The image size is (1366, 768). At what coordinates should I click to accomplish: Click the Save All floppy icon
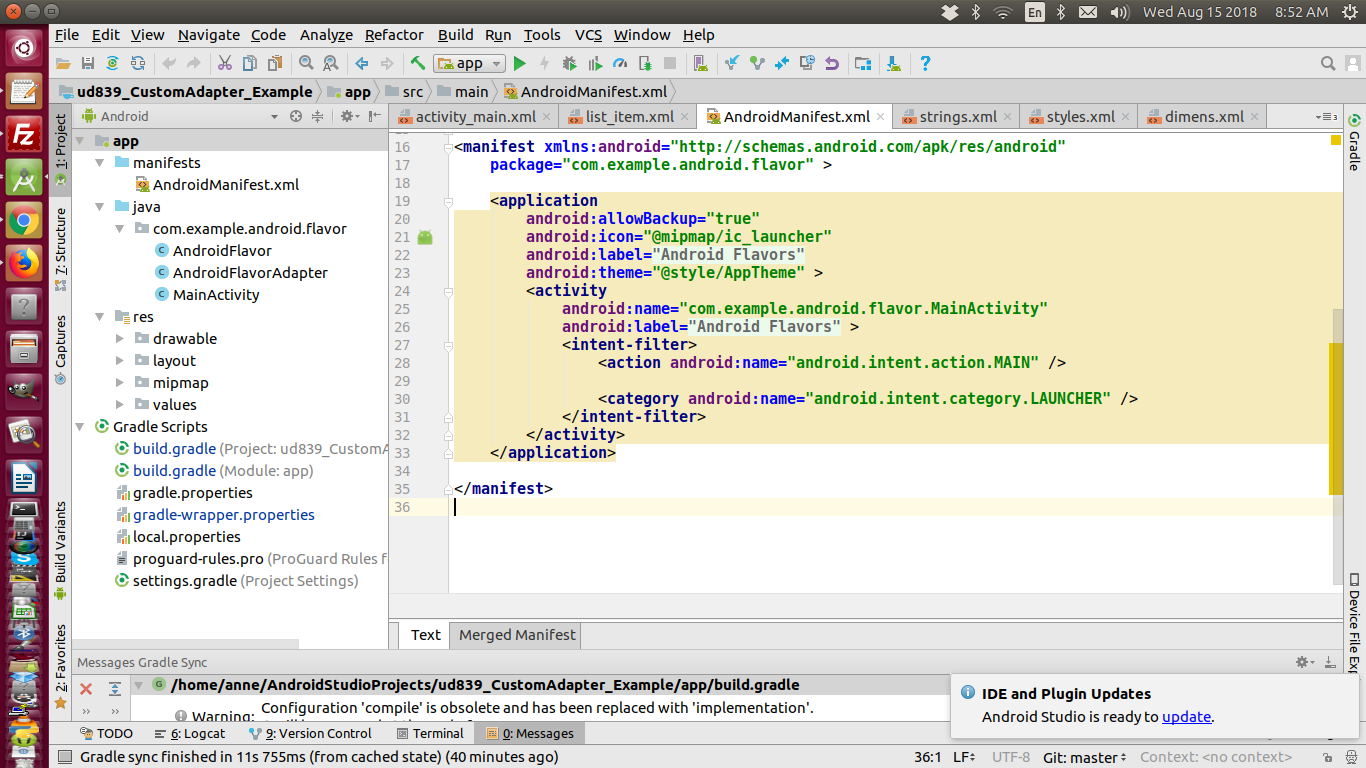[x=88, y=63]
